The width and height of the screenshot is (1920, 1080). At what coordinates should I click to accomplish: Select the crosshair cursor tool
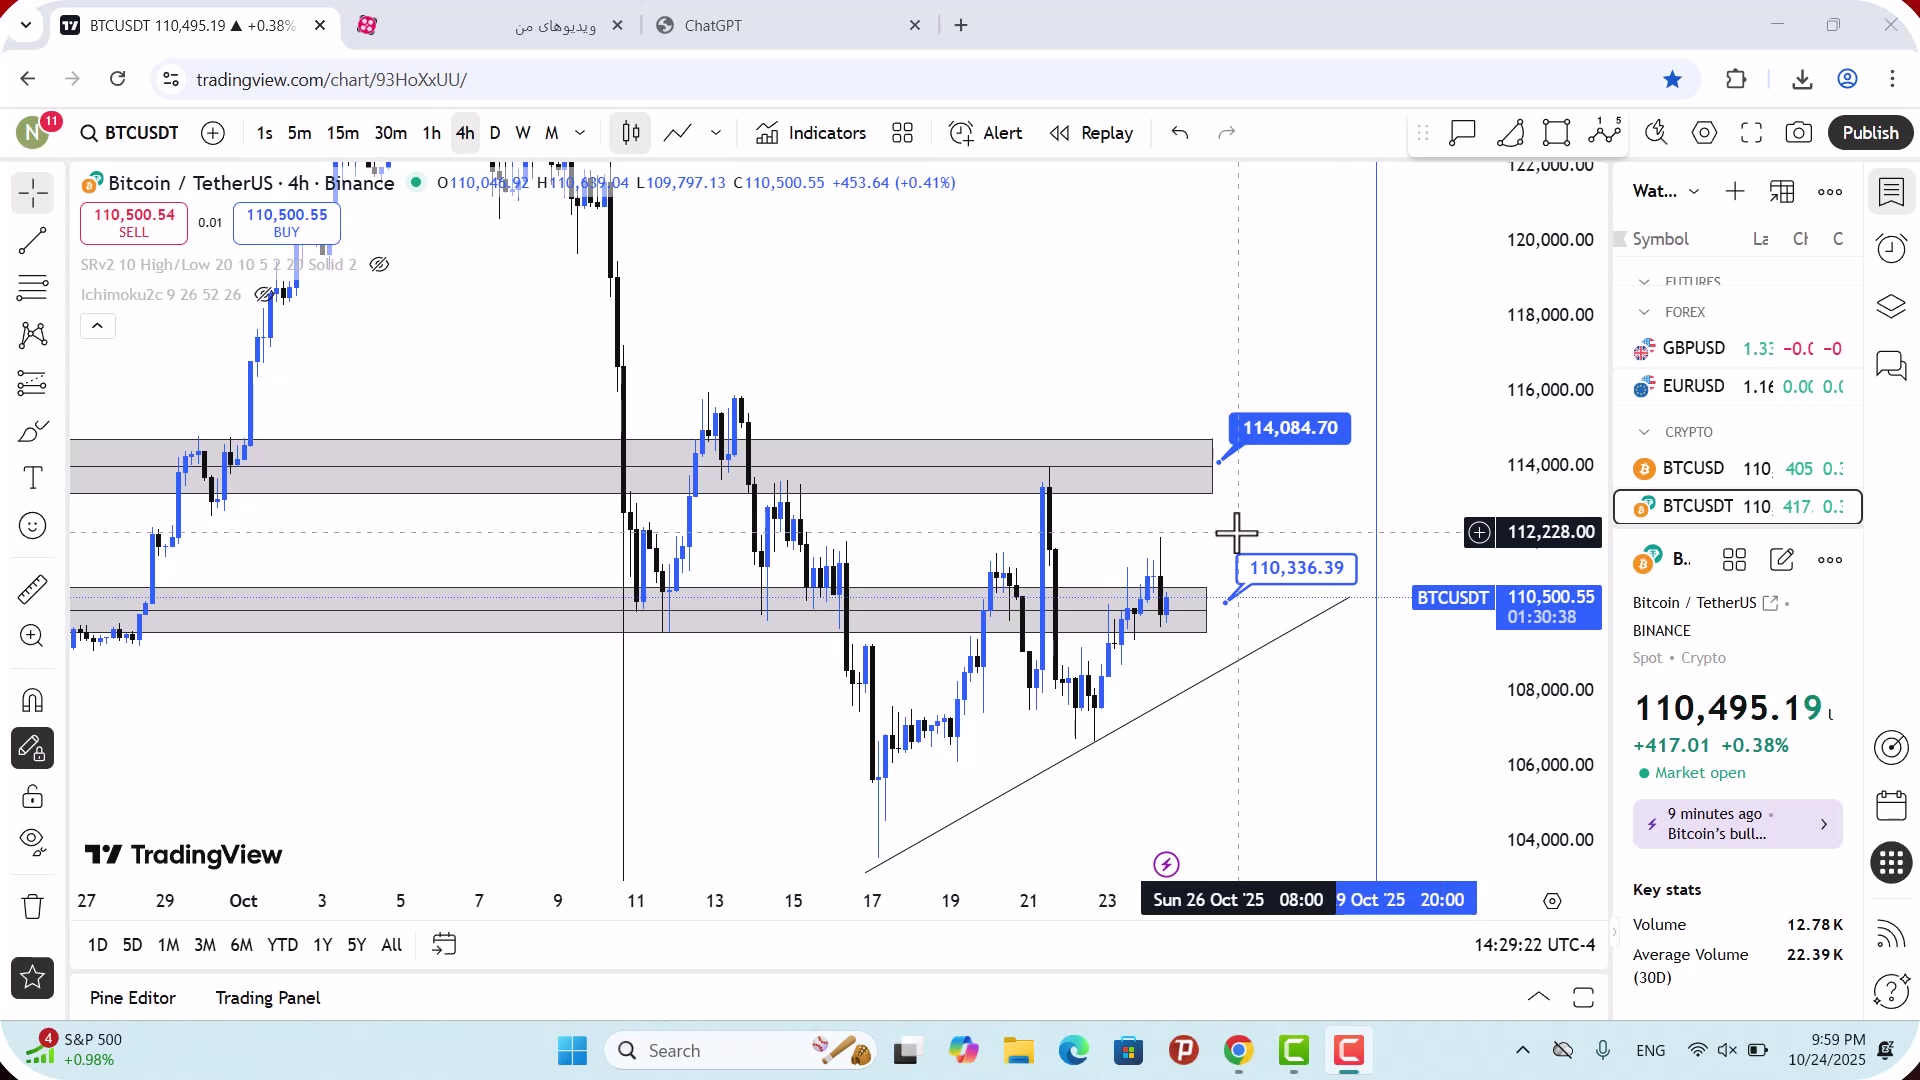(x=32, y=193)
